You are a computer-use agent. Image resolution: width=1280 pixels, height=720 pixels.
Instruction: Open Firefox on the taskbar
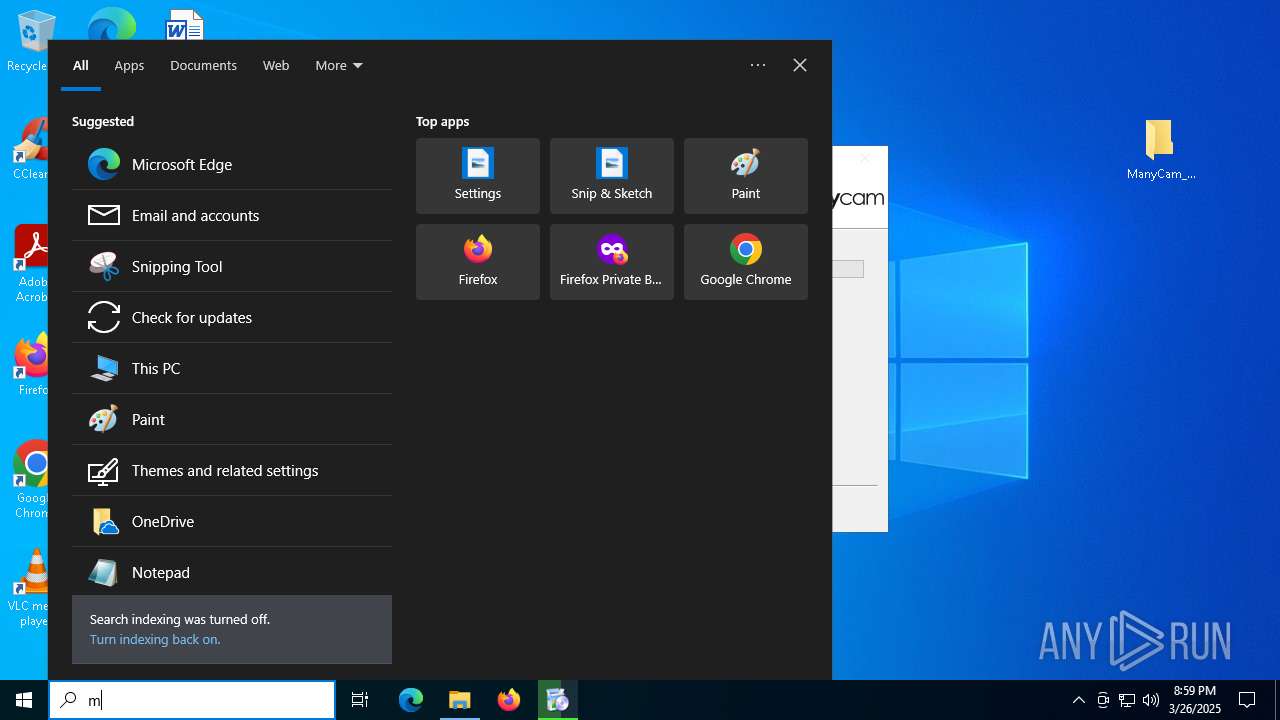coord(509,700)
